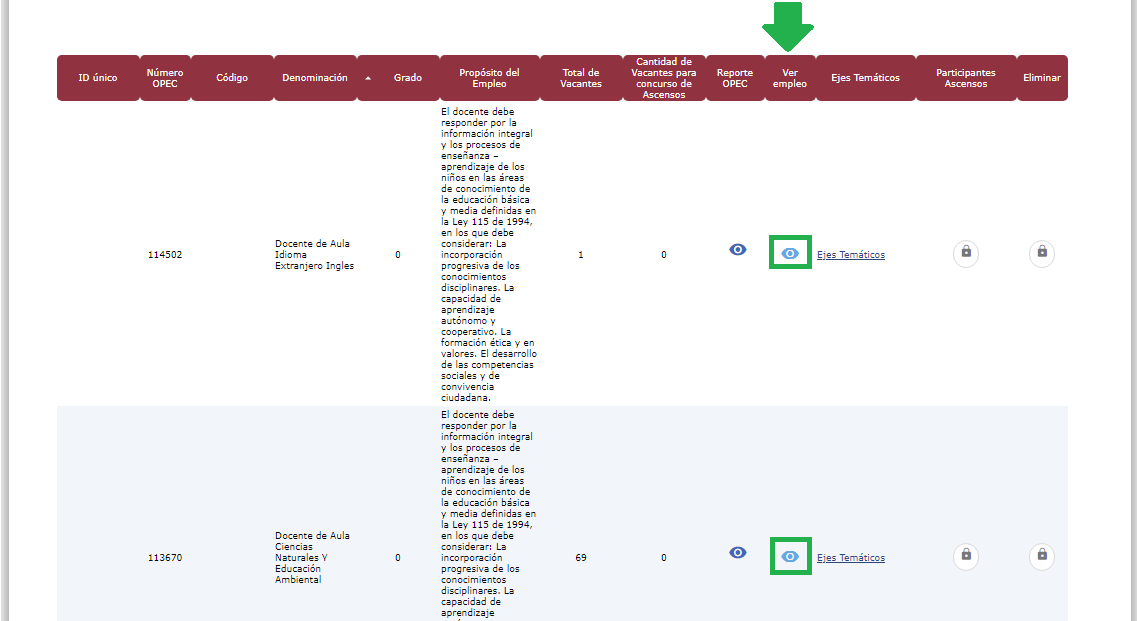This screenshot has width=1137, height=621.
Task: Click Ver empleo eye icon for OPEC 114502
Action: click(x=790, y=254)
